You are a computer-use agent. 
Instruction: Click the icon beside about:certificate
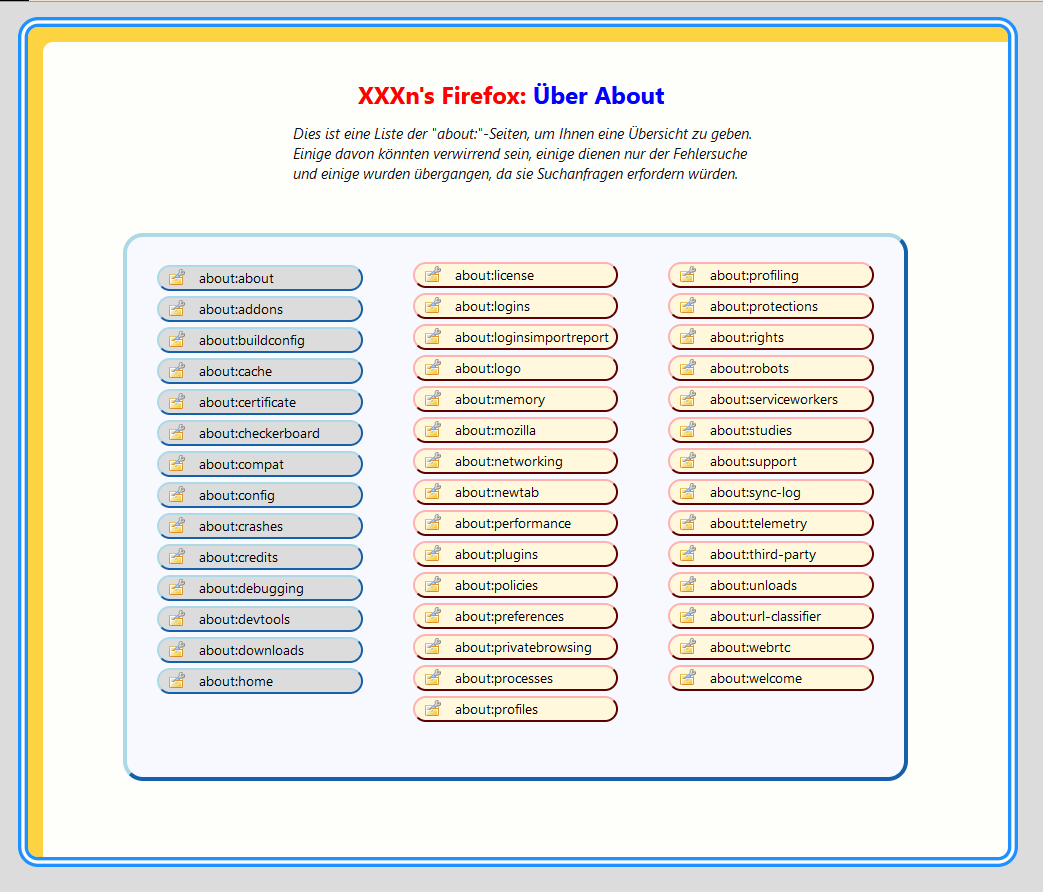pos(176,402)
